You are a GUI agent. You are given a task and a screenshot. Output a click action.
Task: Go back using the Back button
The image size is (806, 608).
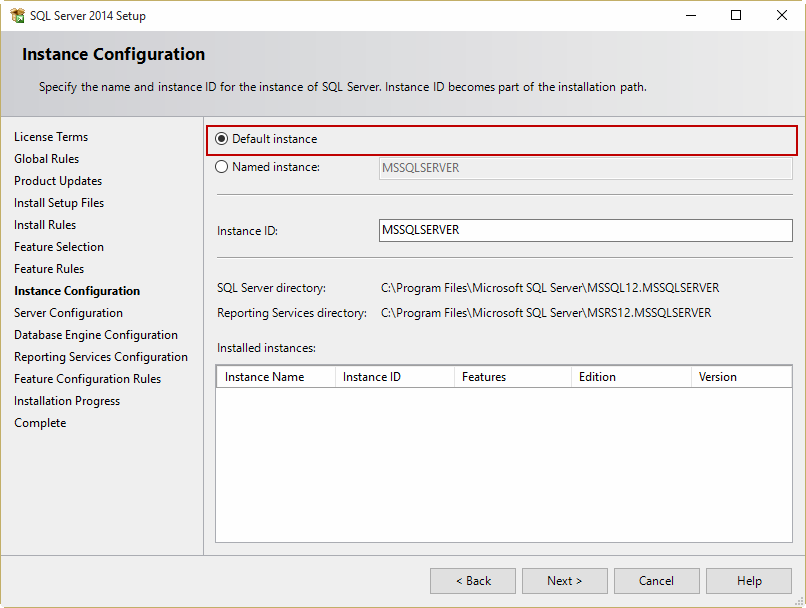473,581
